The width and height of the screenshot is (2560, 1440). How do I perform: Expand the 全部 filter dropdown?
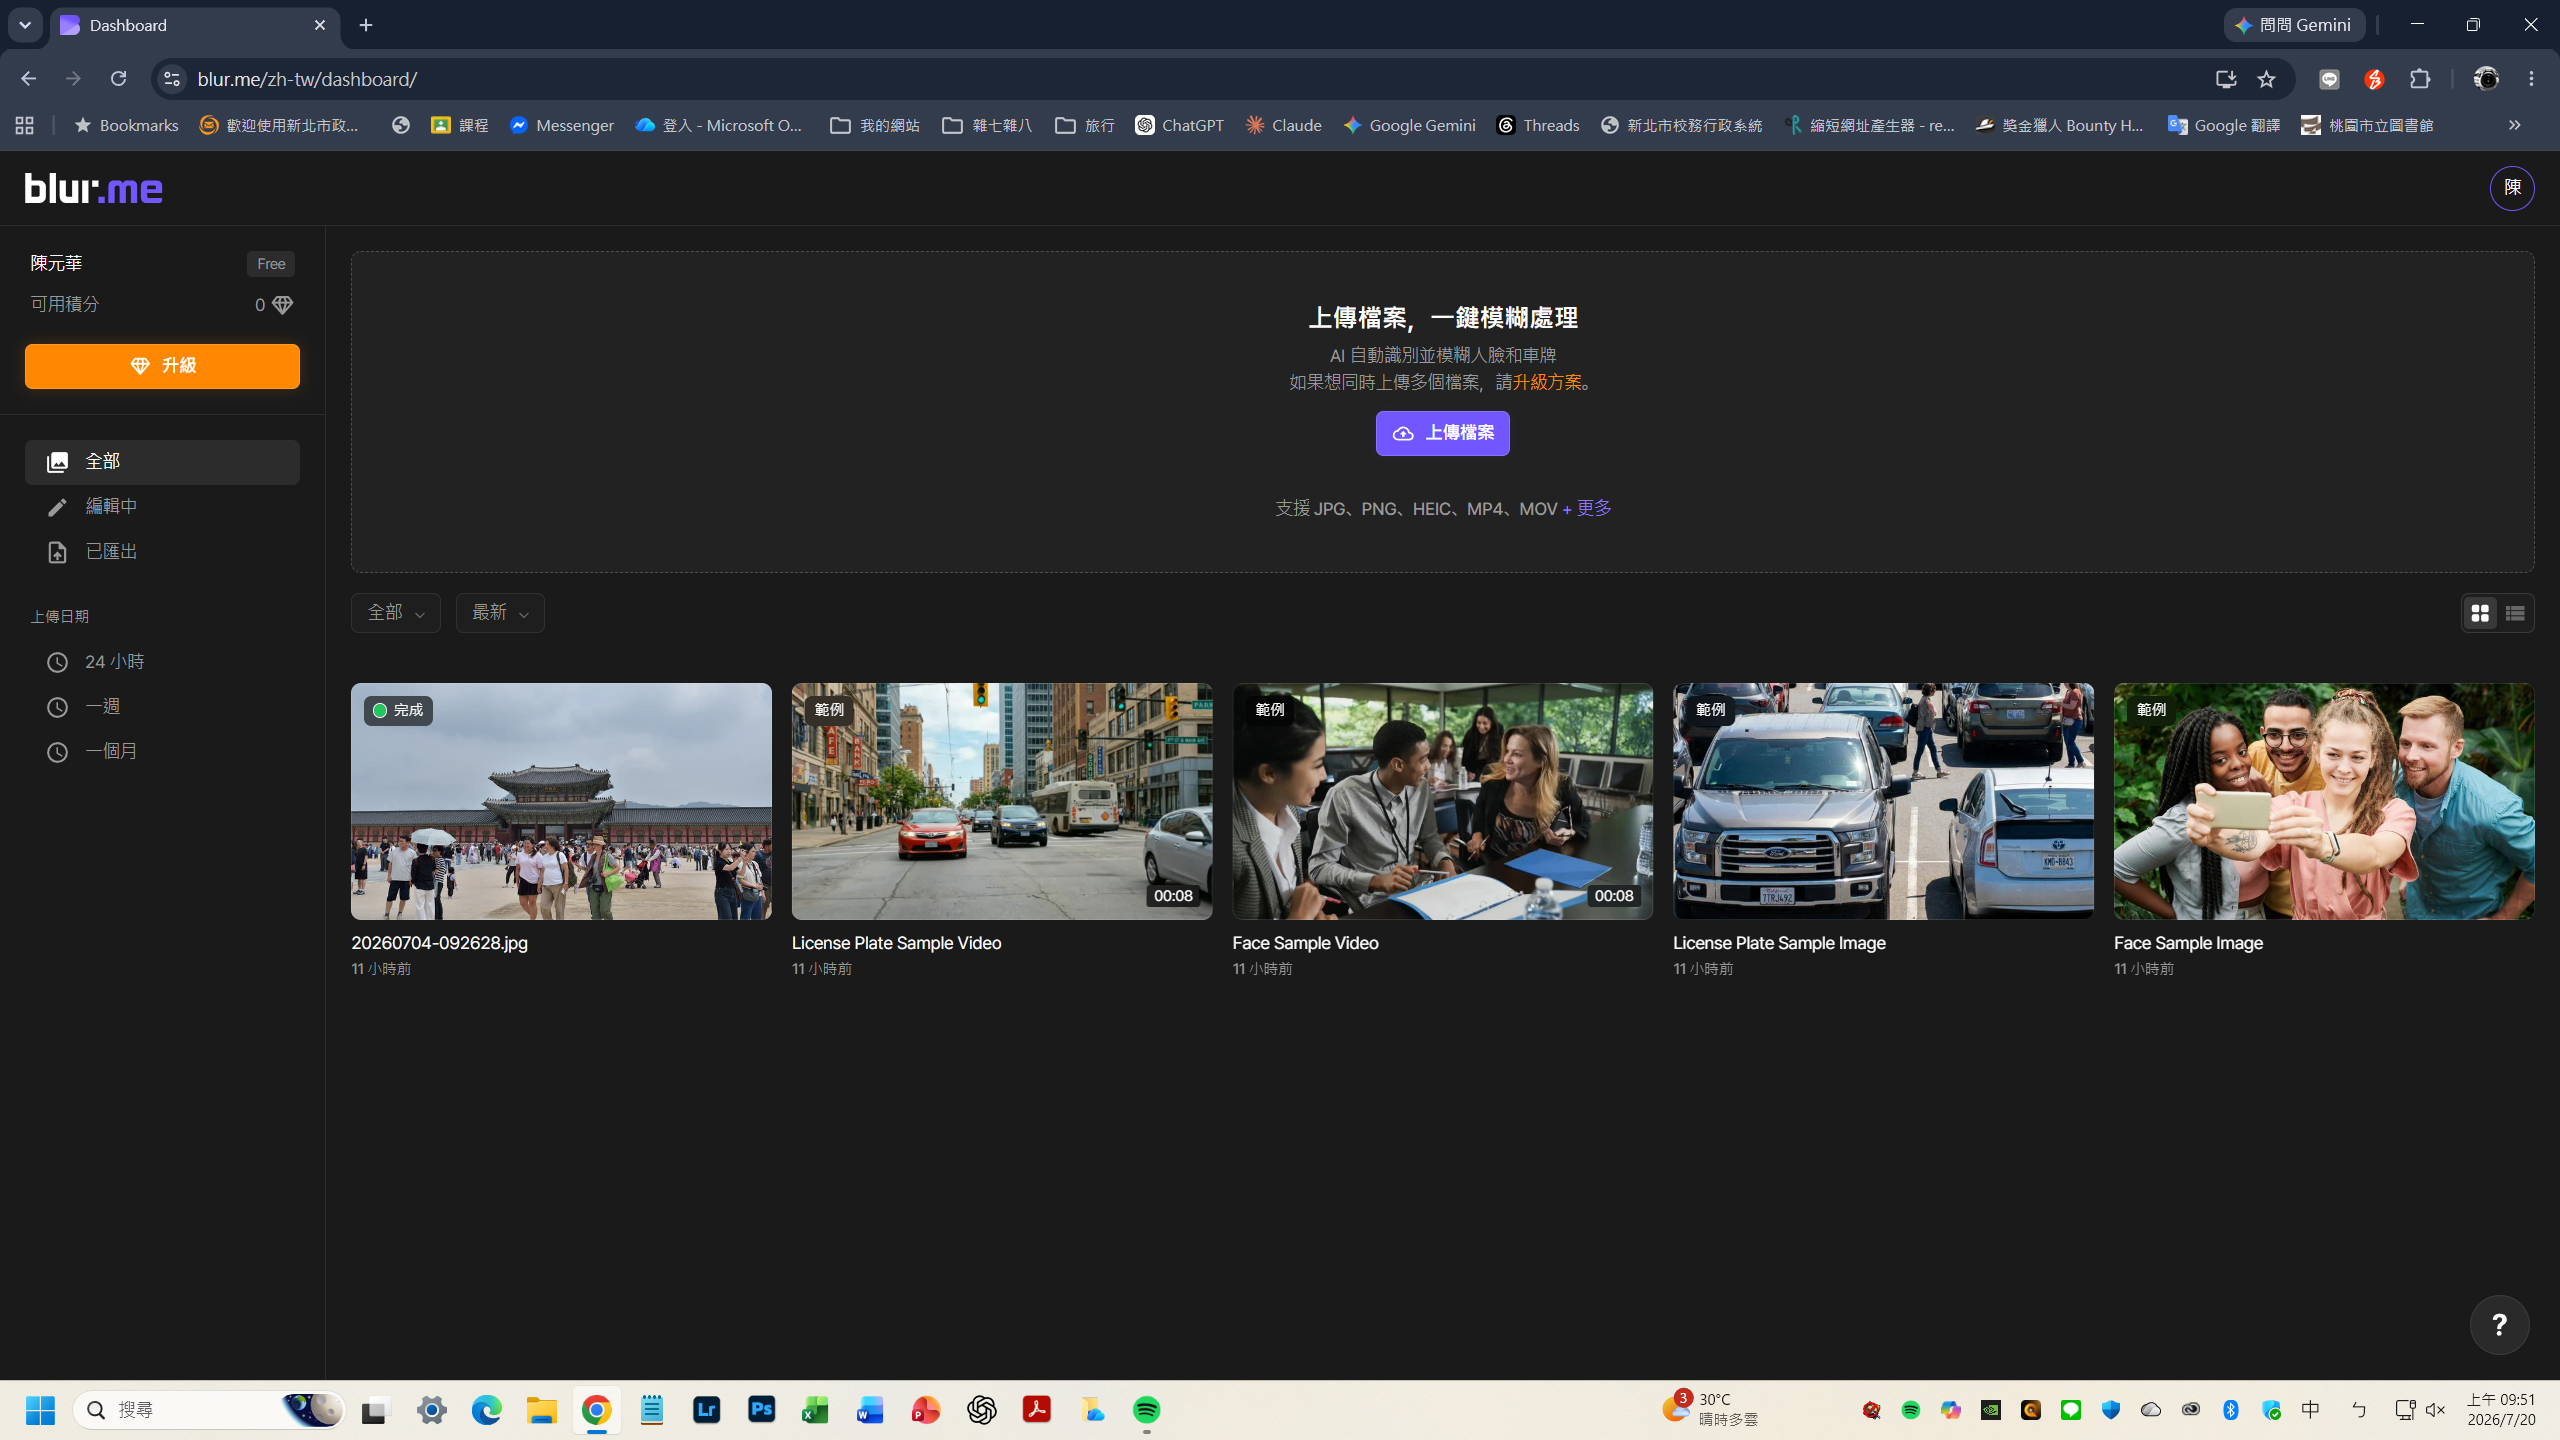pyautogui.click(x=396, y=613)
